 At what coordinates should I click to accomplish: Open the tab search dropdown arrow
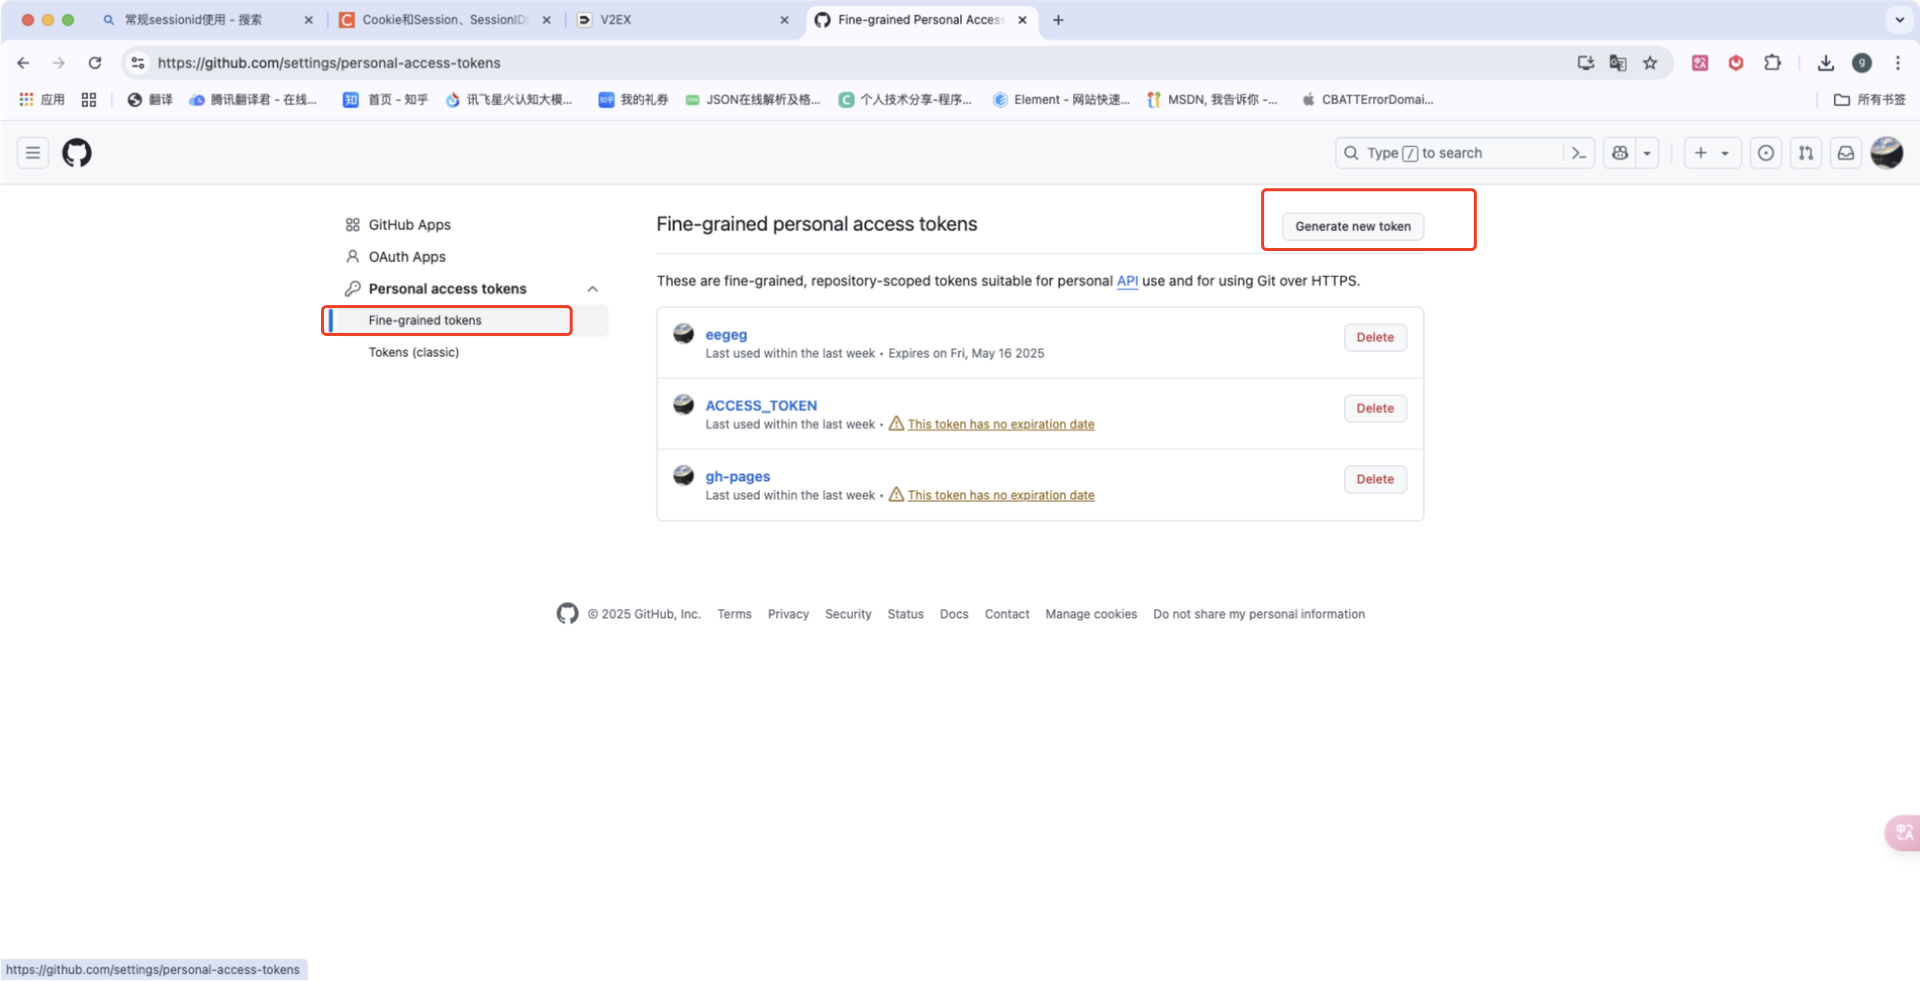tap(1899, 20)
